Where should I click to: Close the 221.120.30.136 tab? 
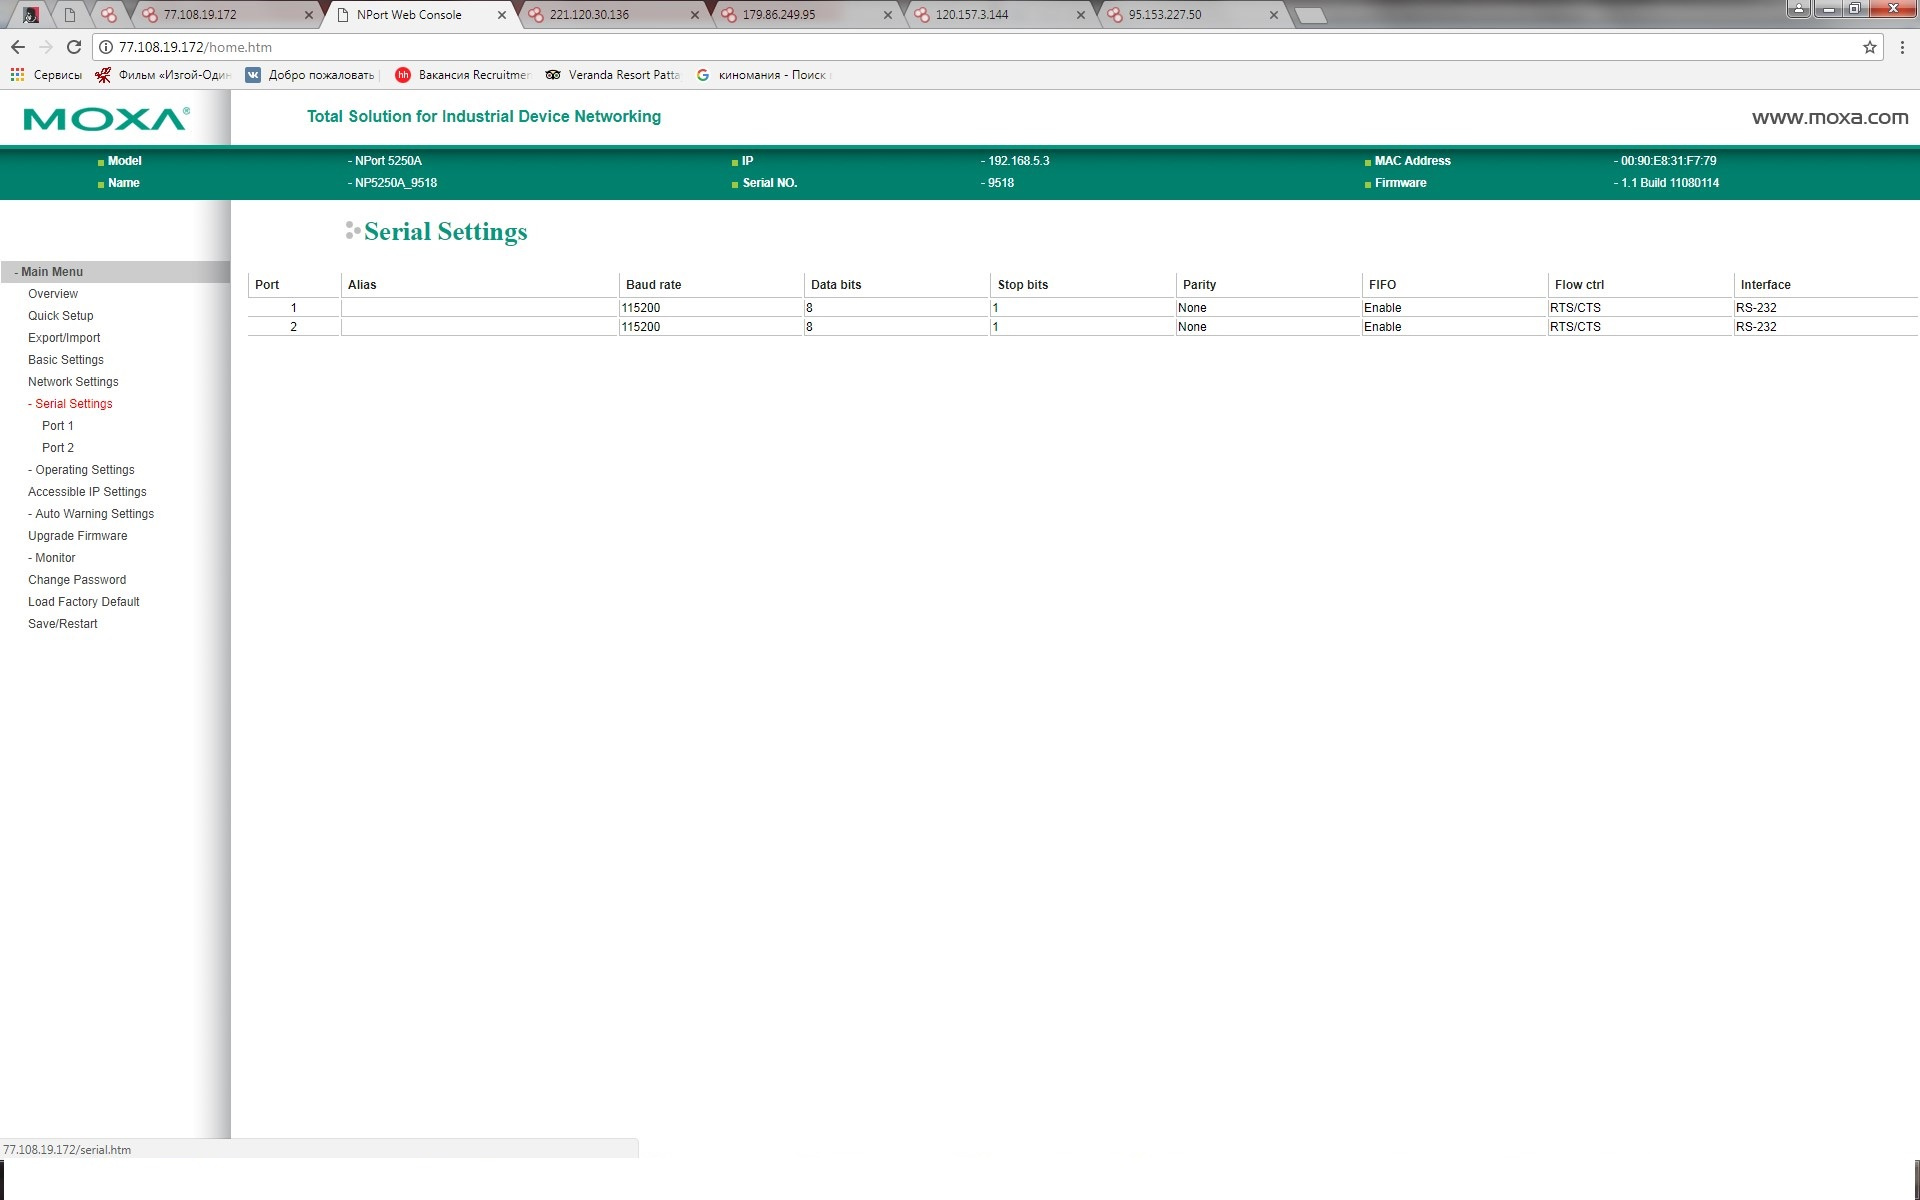[695, 15]
